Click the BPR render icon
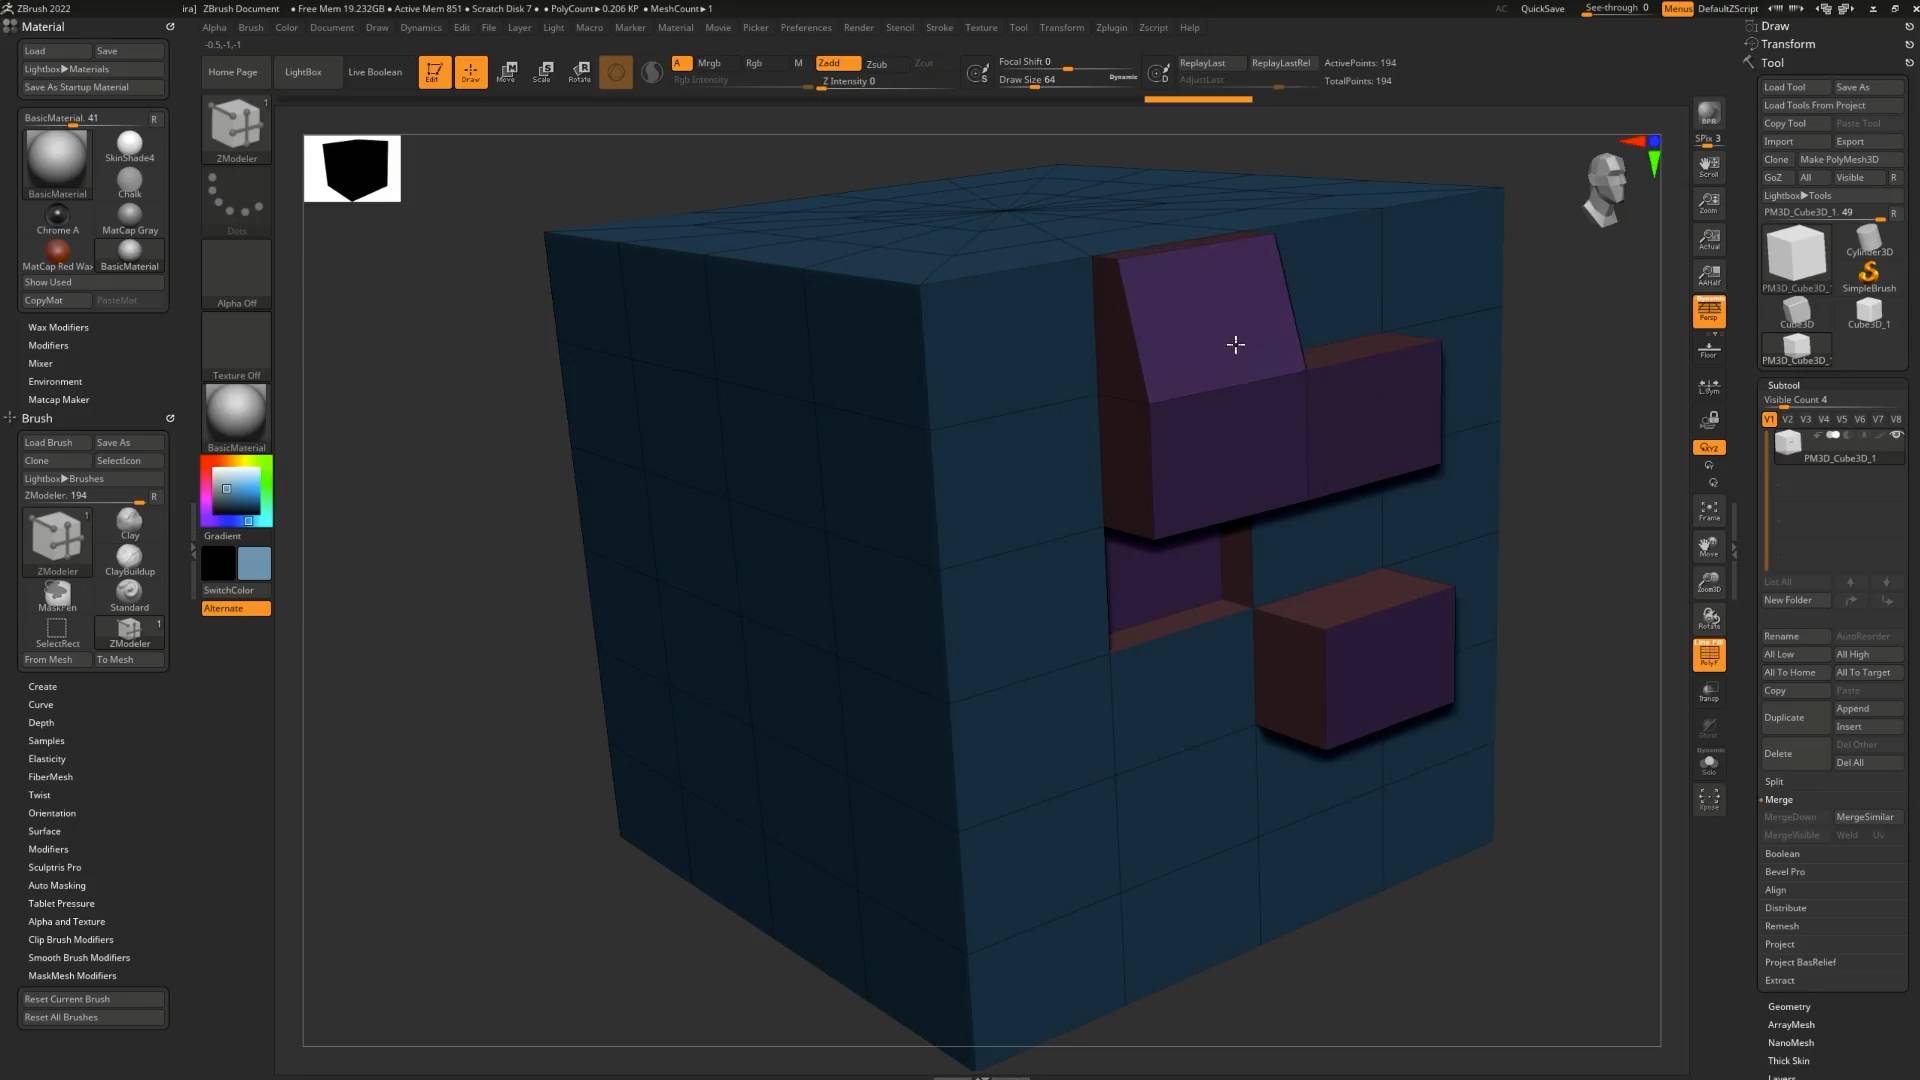1920x1080 pixels. (x=1709, y=113)
